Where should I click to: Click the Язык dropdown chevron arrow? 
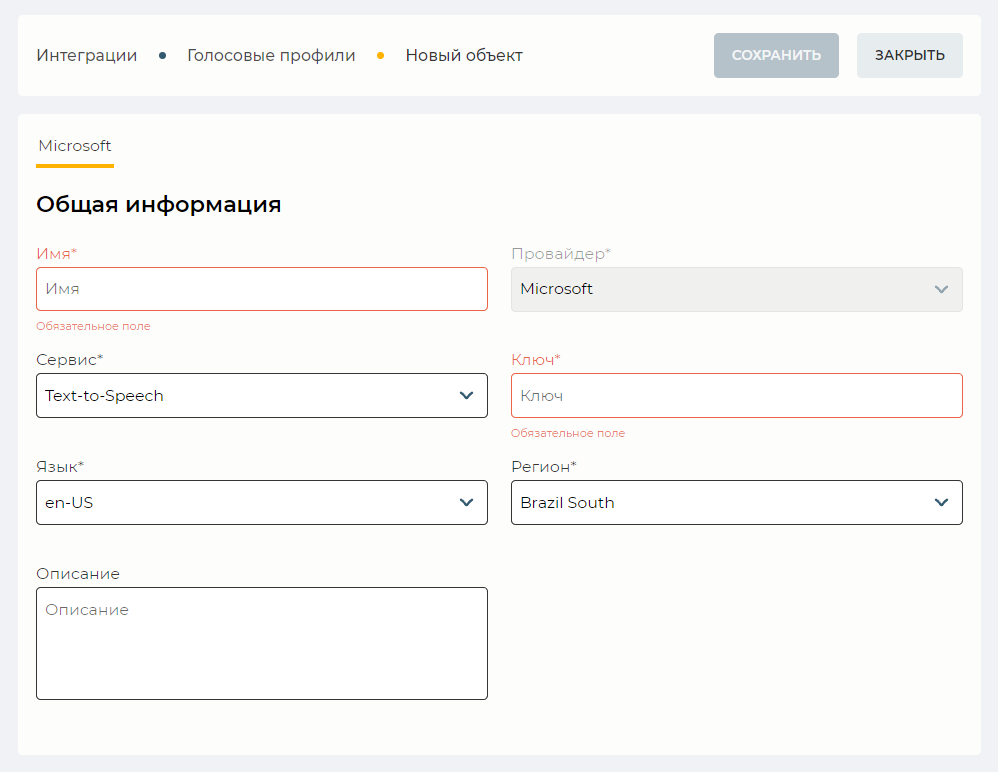(466, 502)
